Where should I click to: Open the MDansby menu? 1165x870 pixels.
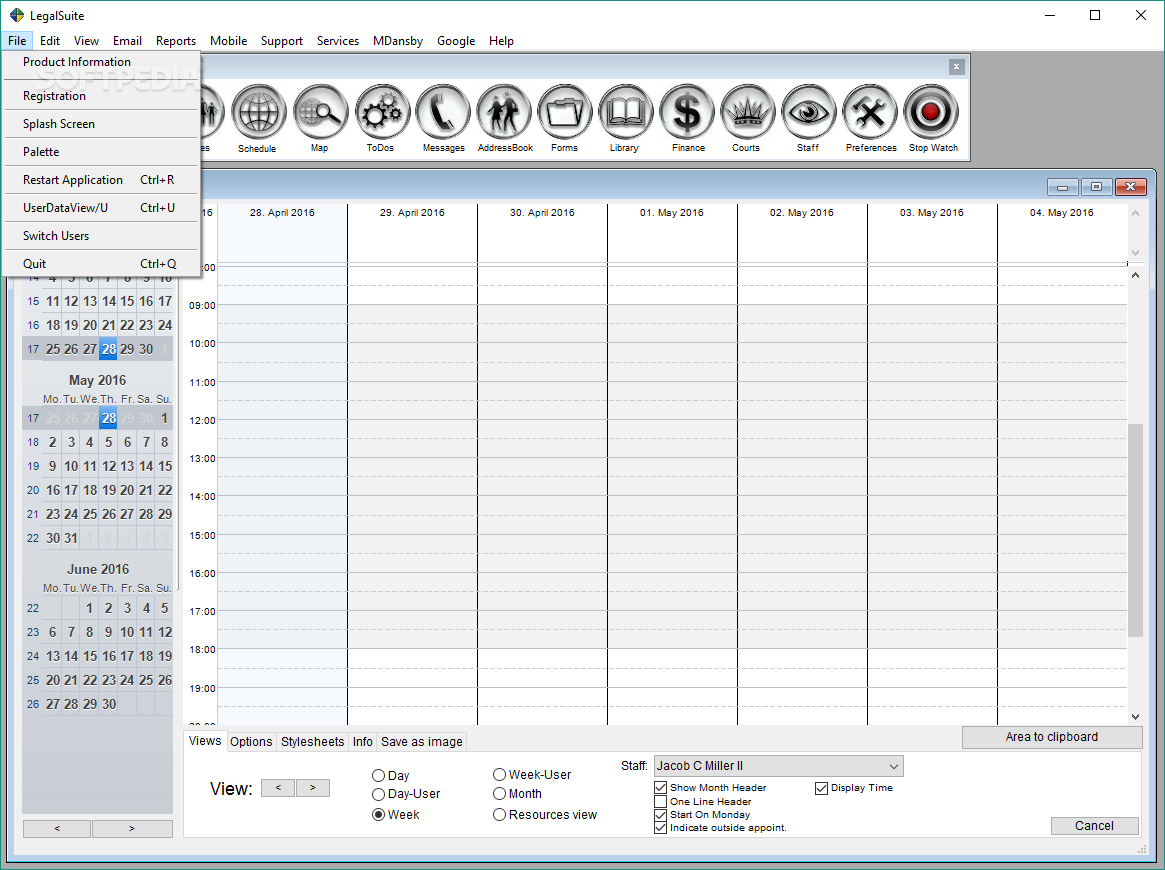pos(397,41)
